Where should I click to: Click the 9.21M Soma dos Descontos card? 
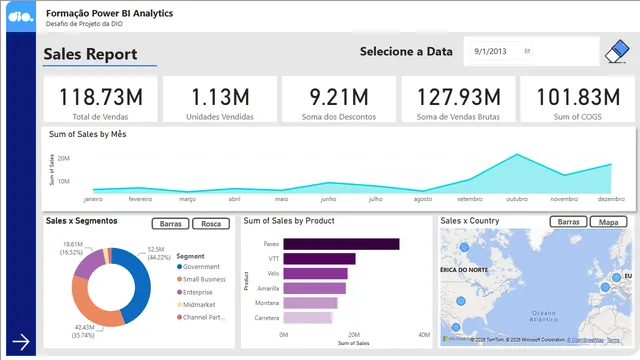[339, 99]
